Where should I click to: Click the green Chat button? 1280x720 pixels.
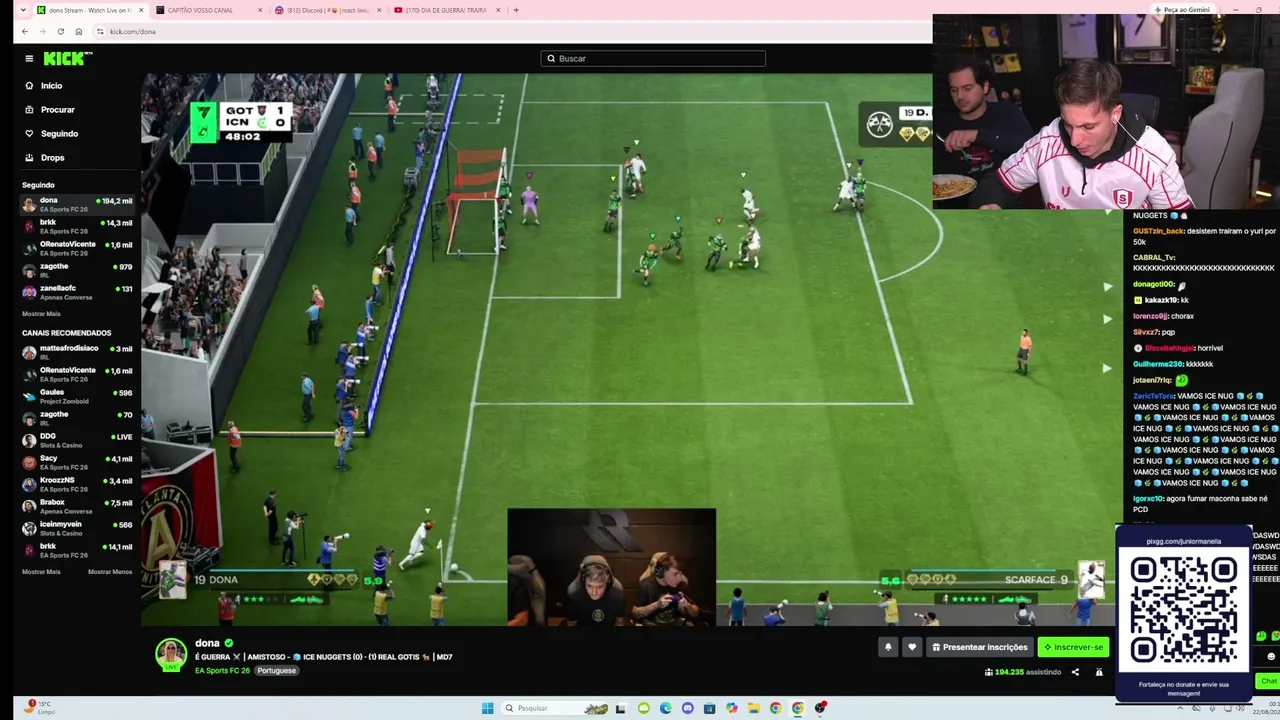click(x=1268, y=681)
